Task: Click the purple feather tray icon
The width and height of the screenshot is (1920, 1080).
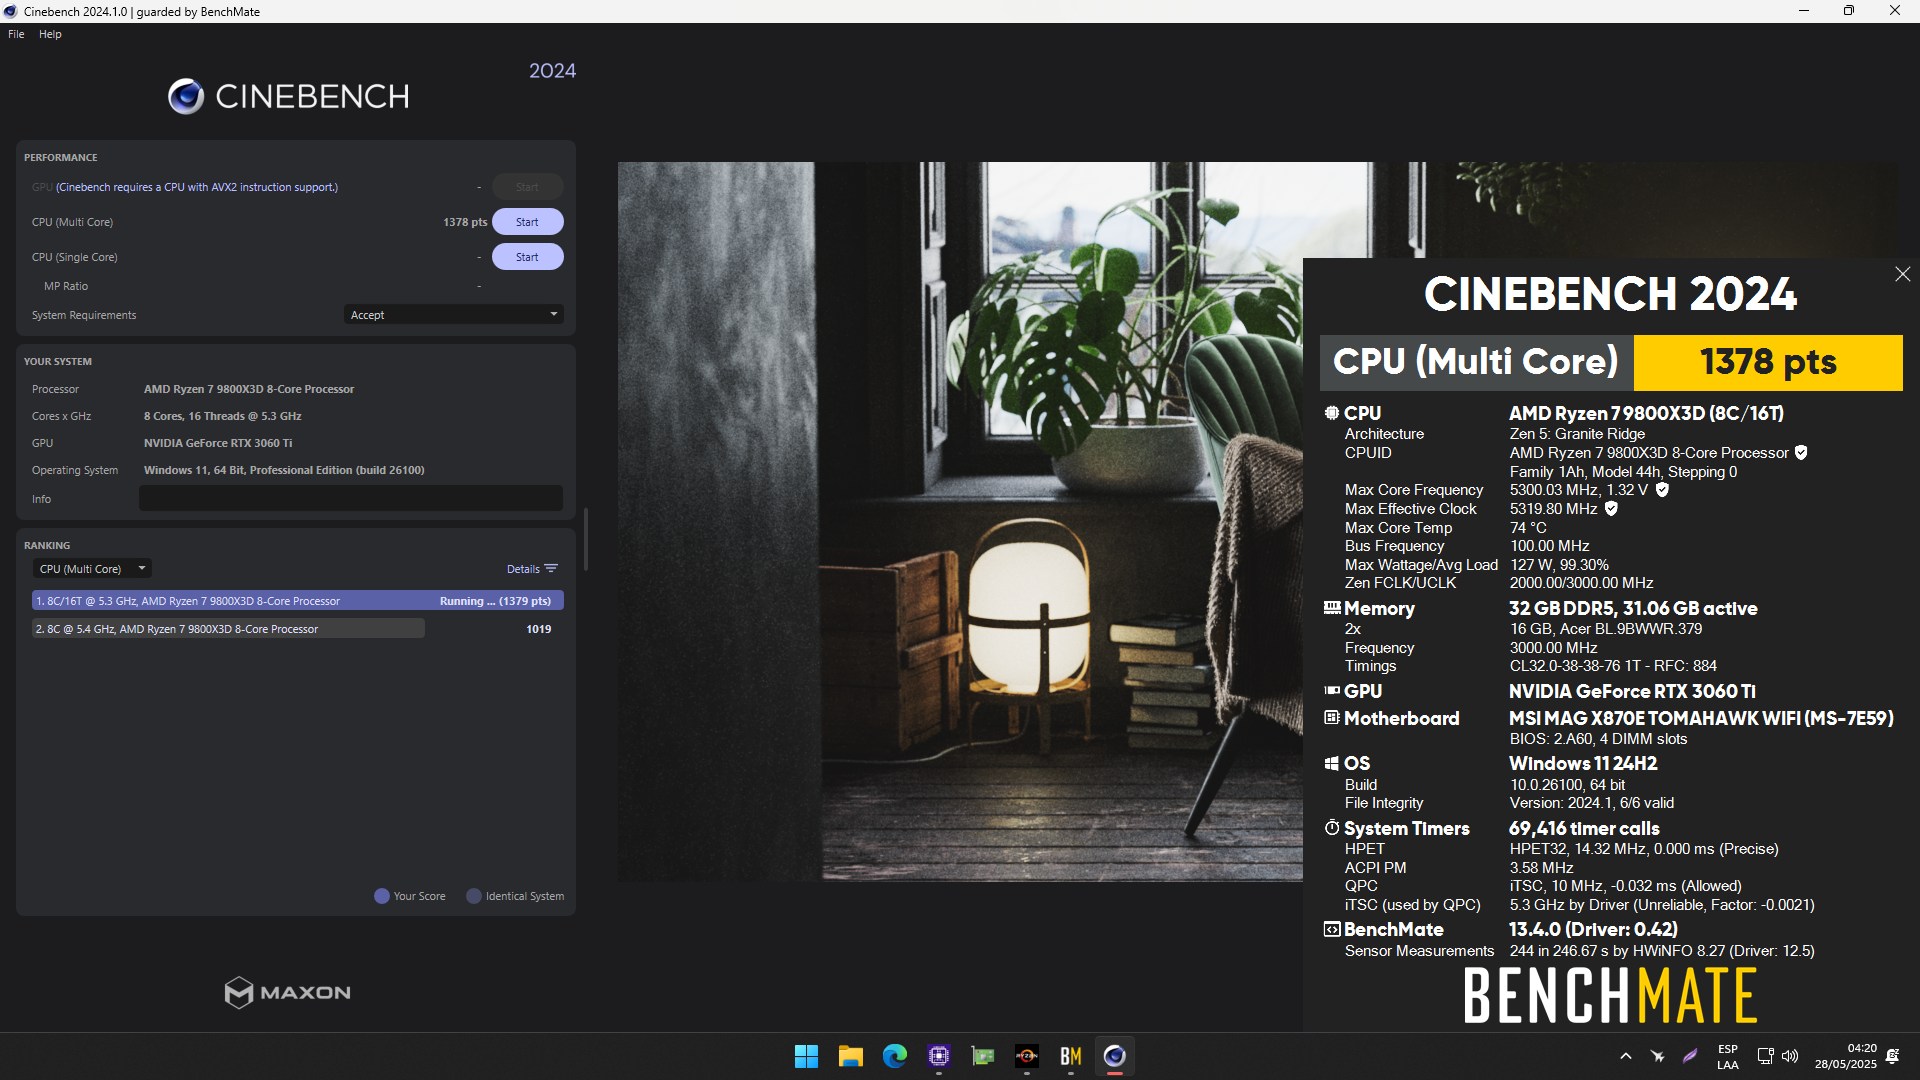Action: [x=1690, y=1056]
